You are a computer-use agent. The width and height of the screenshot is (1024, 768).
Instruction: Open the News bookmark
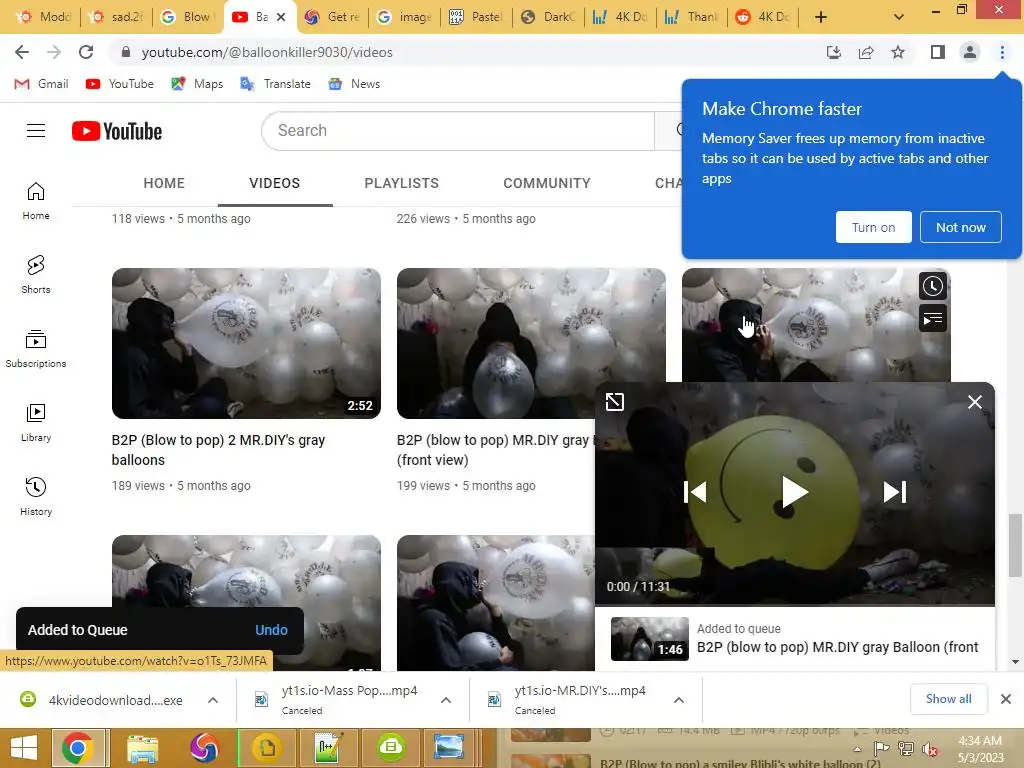[355, 84]
